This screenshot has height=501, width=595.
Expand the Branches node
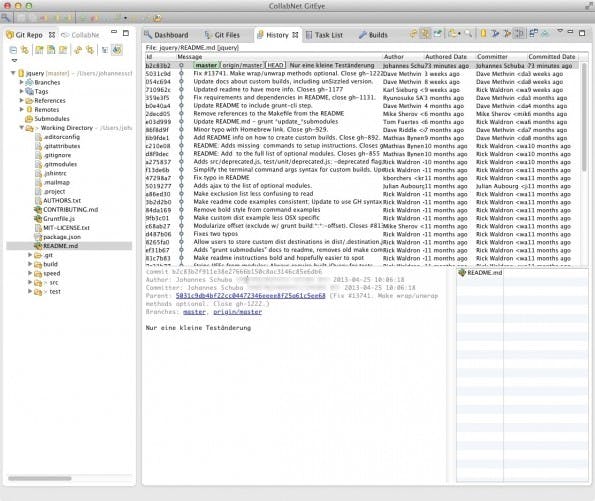click(22, 82)
